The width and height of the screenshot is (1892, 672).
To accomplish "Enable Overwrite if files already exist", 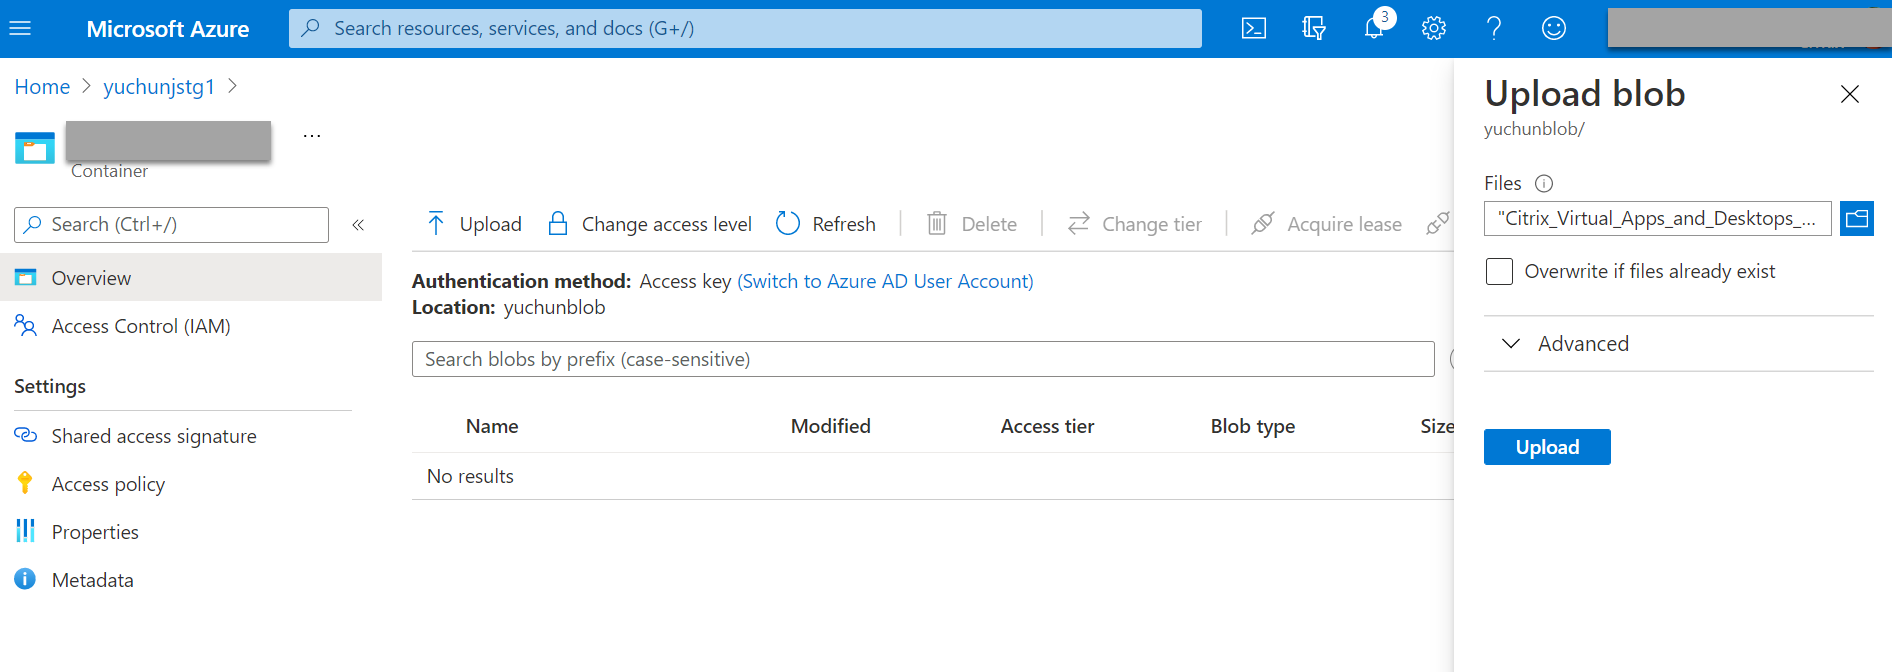I will click(x=1499, y=271).
